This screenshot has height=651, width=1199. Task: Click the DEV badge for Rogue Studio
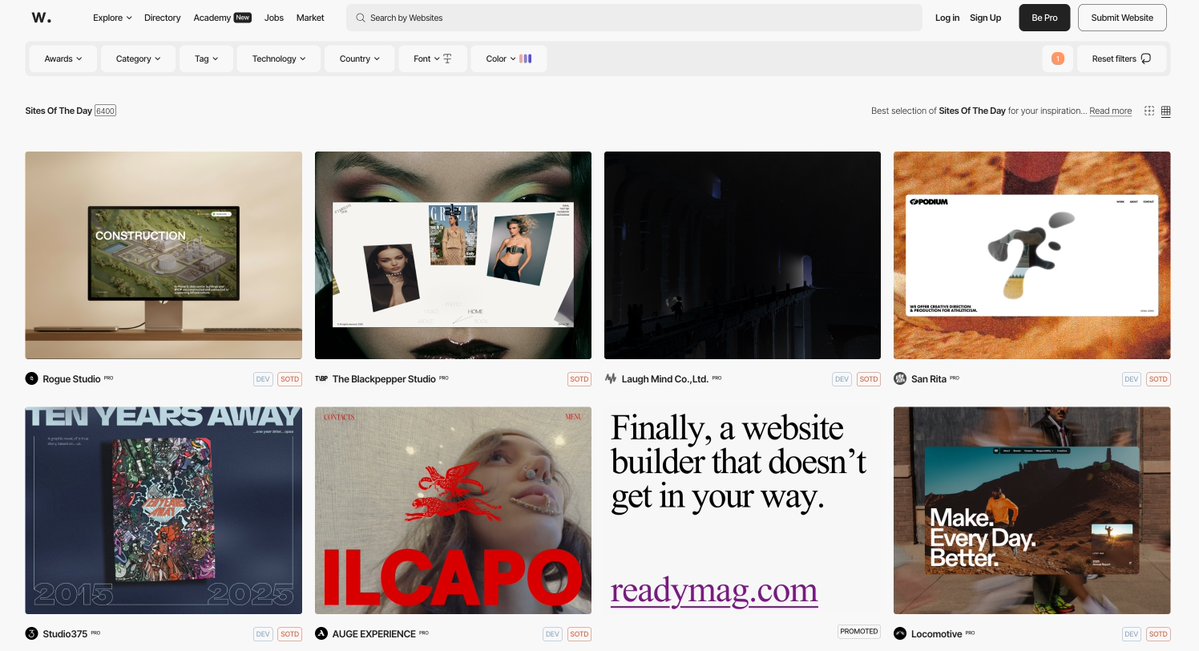pos(263,379)
